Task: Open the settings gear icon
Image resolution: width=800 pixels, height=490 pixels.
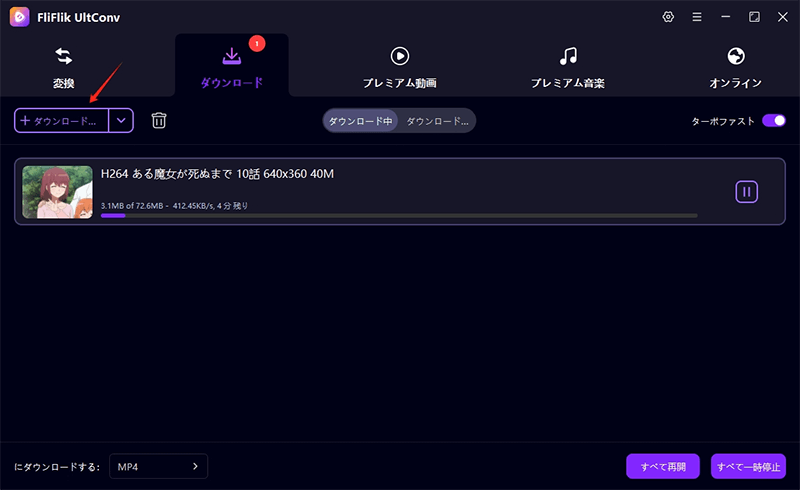Action: [x=668, y=17]
